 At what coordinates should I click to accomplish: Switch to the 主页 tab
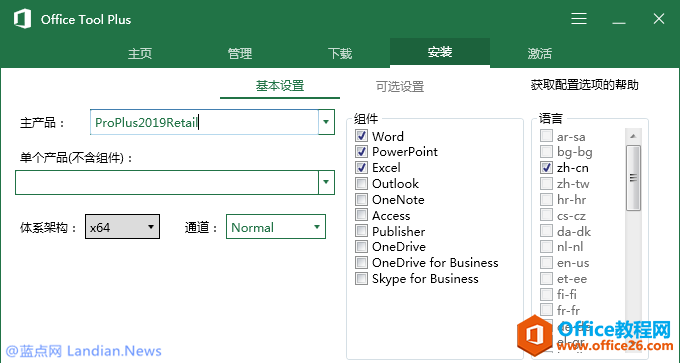(x=140, y=53)
